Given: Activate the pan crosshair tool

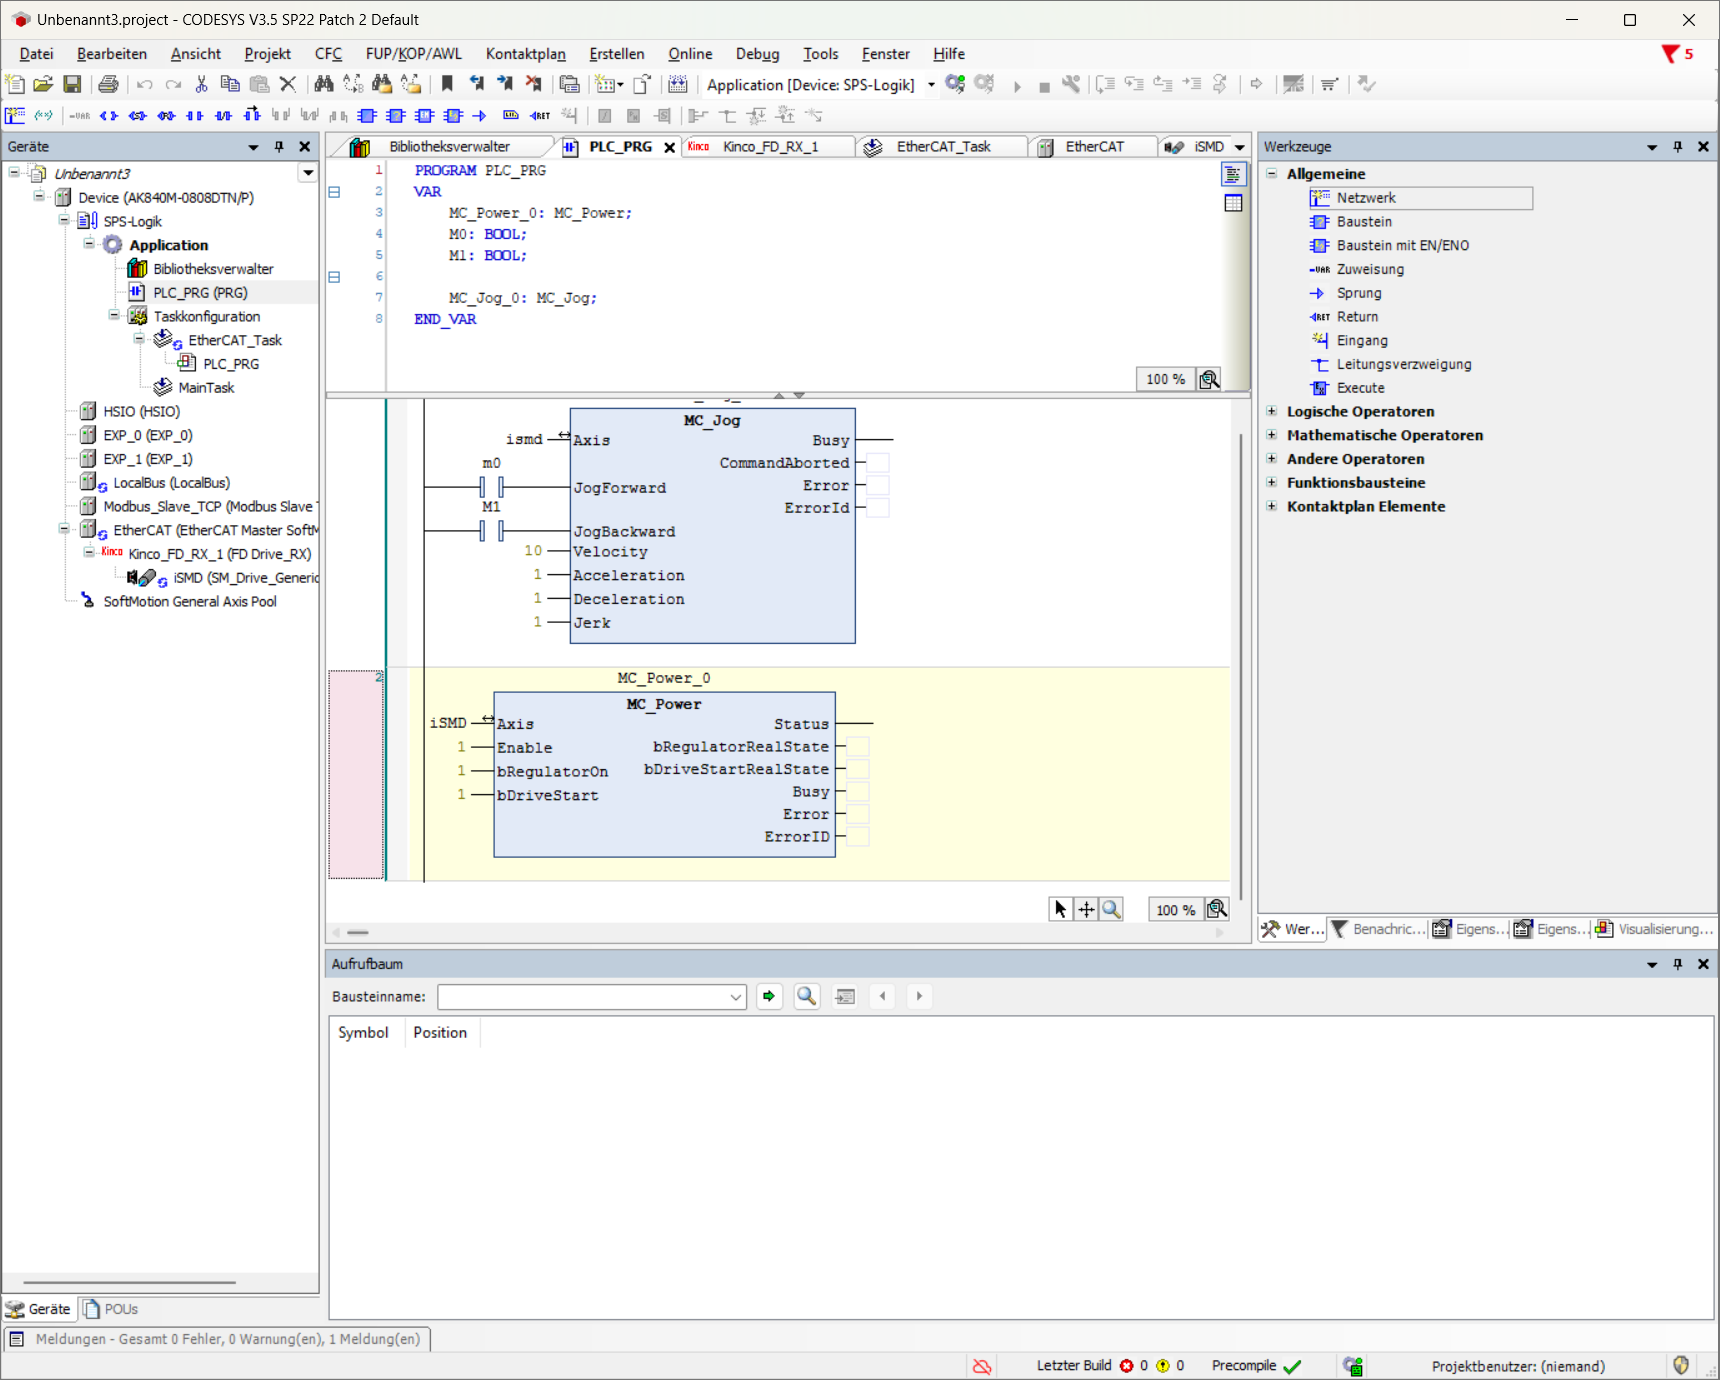Looking at the screenshot, I should tap(1086, 909).
